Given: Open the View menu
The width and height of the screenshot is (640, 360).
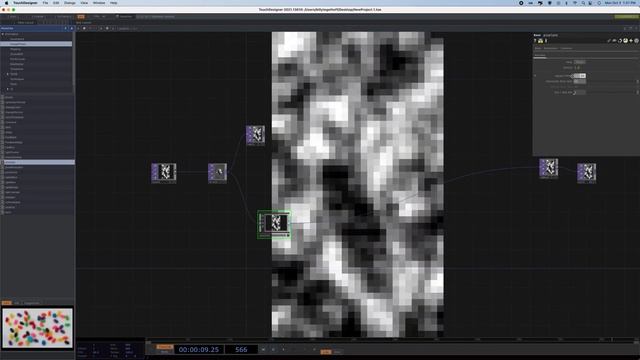Looking at the screenshot, I should 84,3.
